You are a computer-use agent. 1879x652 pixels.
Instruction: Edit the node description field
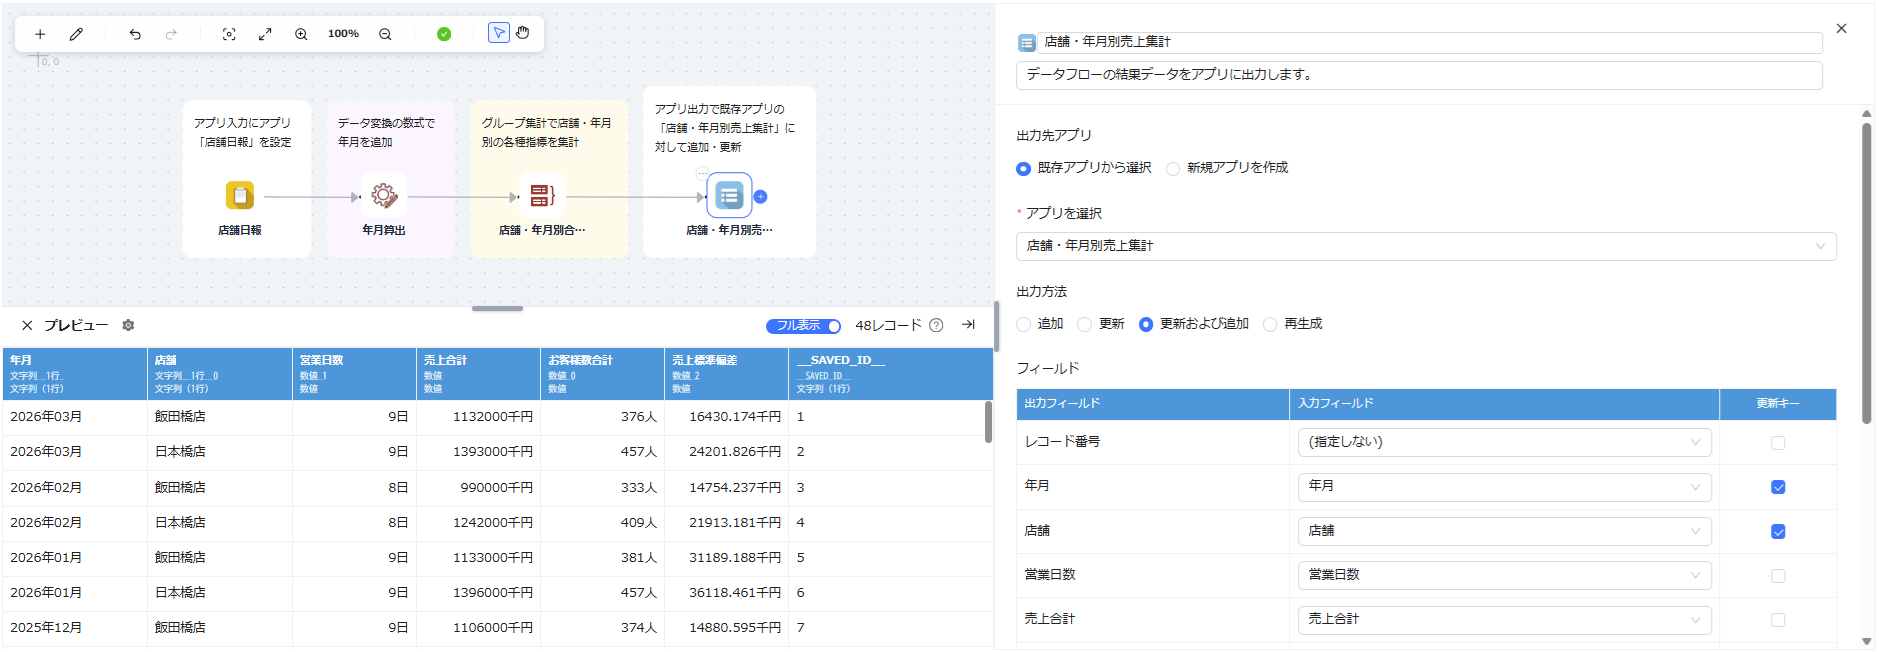(x=1419, y=75)
